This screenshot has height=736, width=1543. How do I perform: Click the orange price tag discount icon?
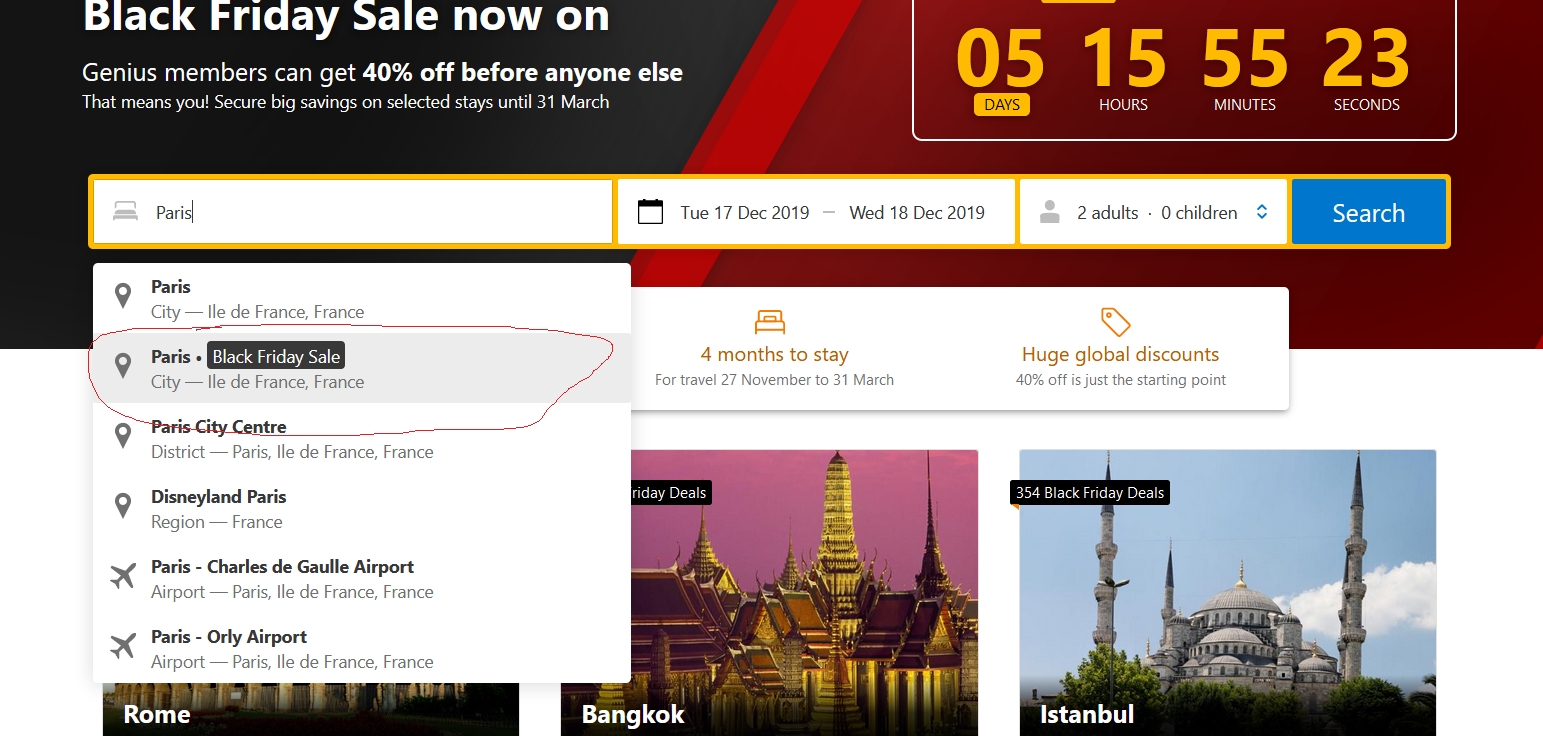[1116, 322]
